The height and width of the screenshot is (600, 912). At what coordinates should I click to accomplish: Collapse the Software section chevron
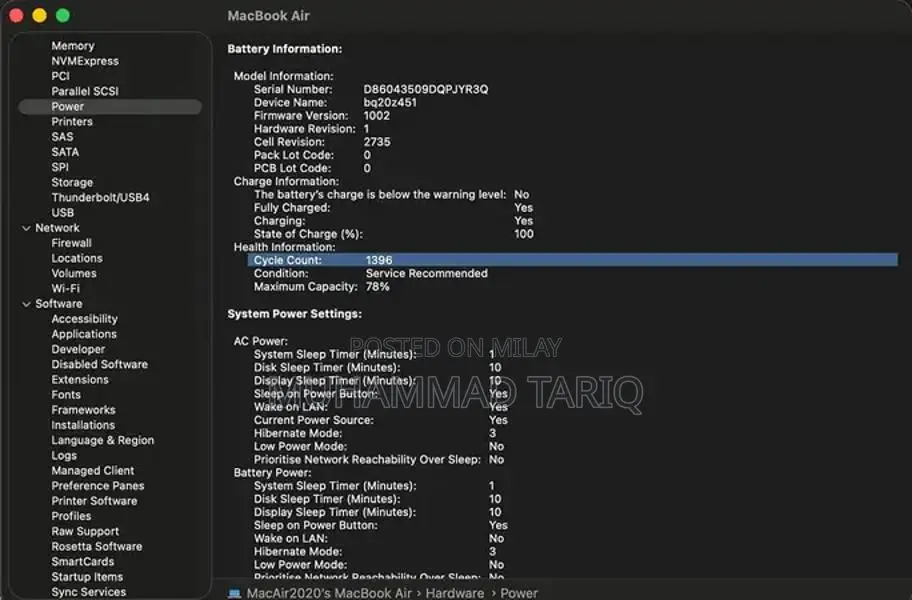point(26,304)
